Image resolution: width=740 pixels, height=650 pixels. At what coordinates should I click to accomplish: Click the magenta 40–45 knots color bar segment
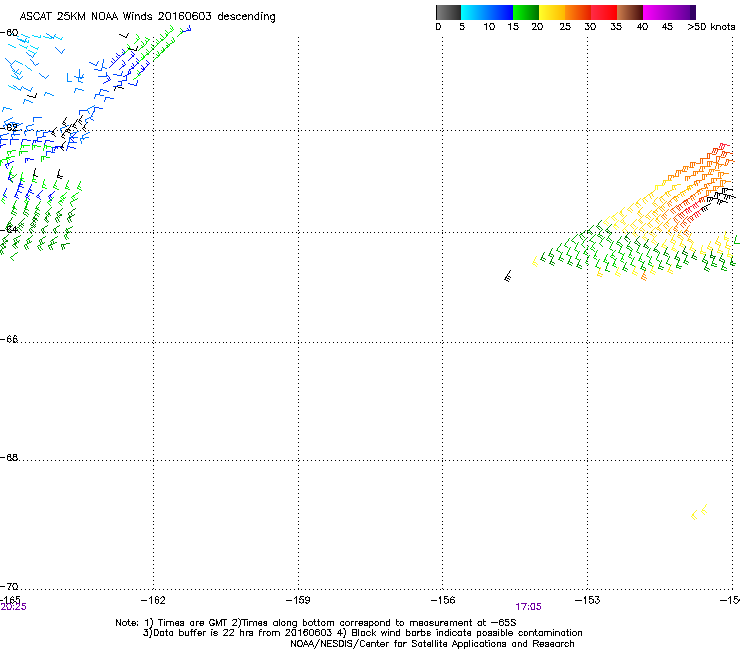[x=658, y=12]
